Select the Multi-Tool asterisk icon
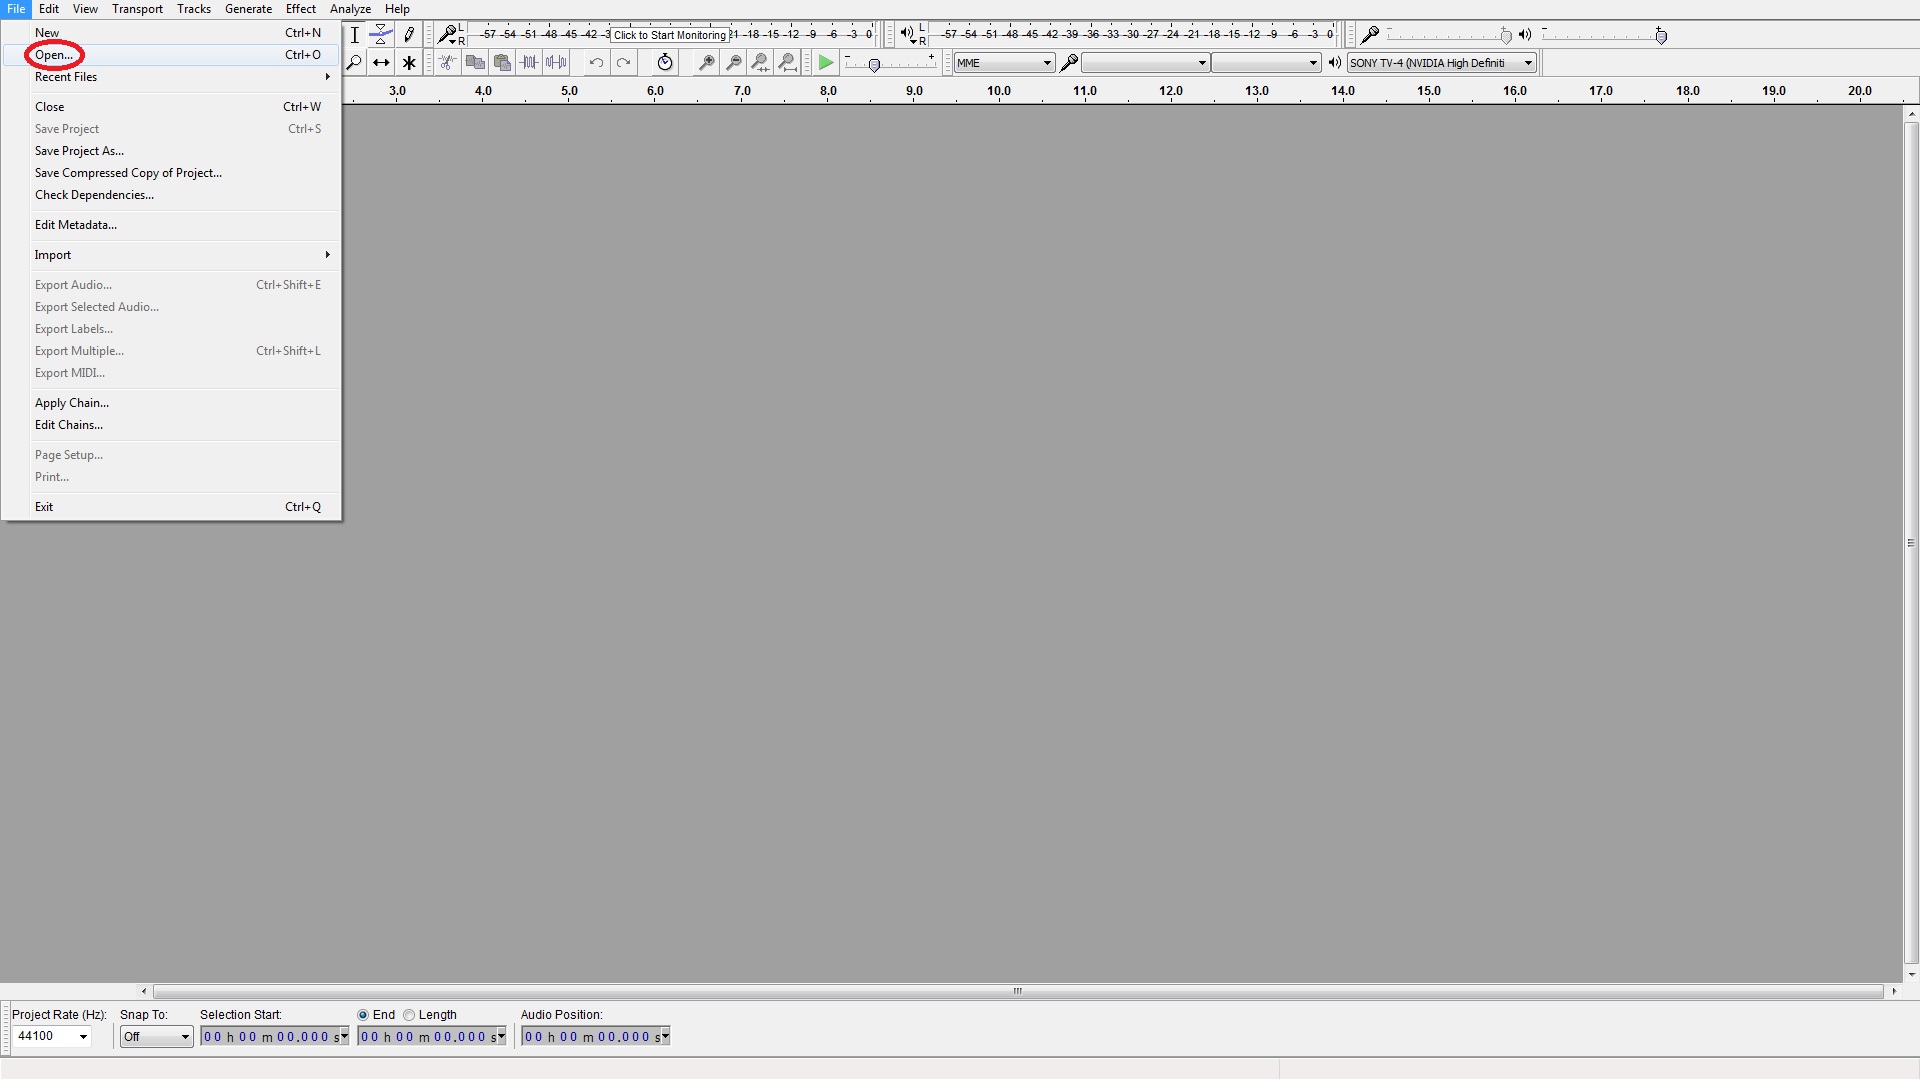The image size is (1920, 1080). 409,63
